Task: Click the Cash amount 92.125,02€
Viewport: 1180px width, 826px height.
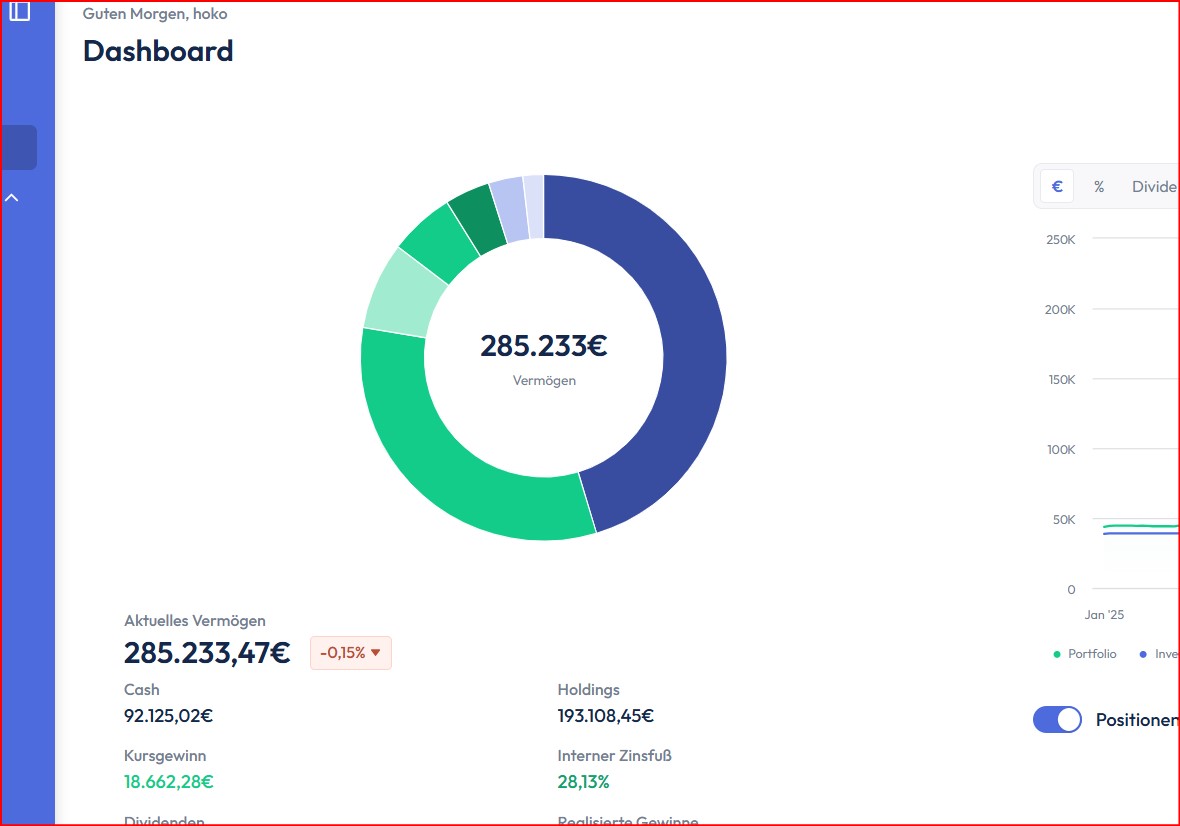Action: [x=168, y=716]
